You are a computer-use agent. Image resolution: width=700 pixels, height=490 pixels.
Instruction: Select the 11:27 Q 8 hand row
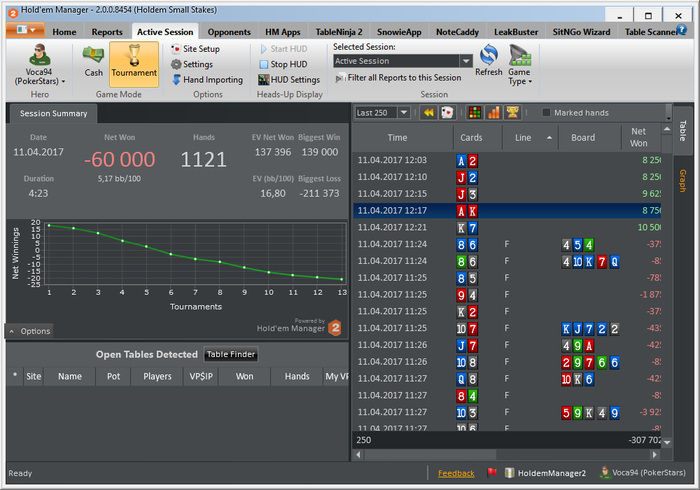click(x=507, y=379)
